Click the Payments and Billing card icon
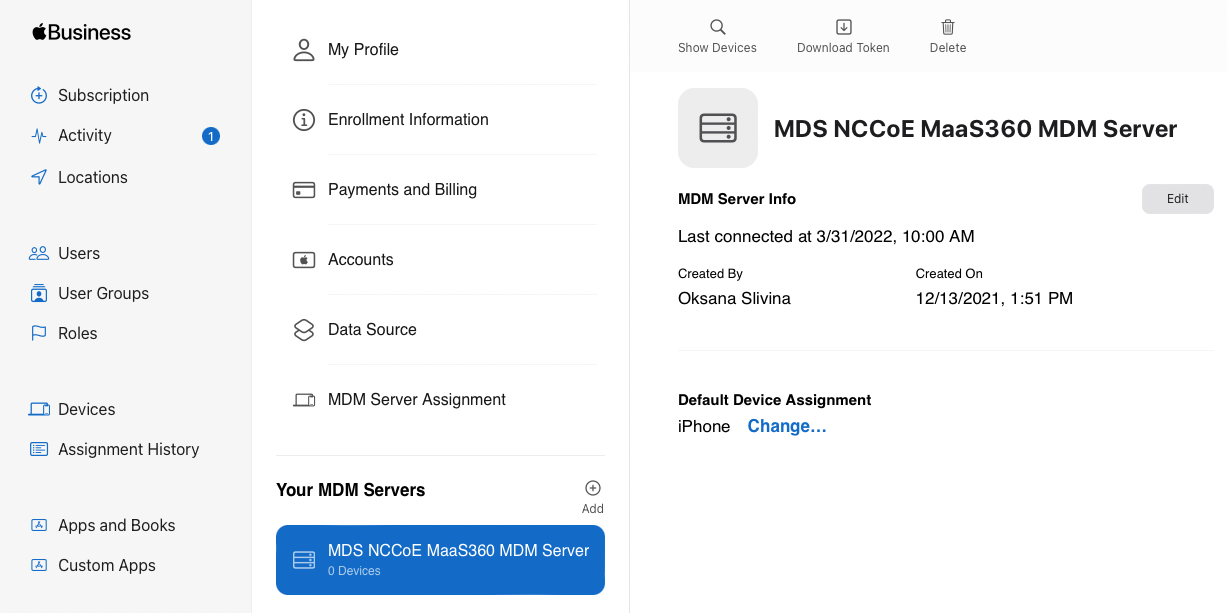Screen dimensions: 1227x613 [x=304, y=190]
